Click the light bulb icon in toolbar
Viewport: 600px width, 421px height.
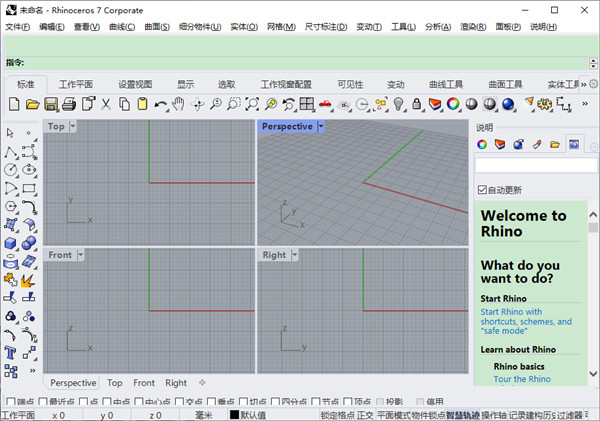397,104
